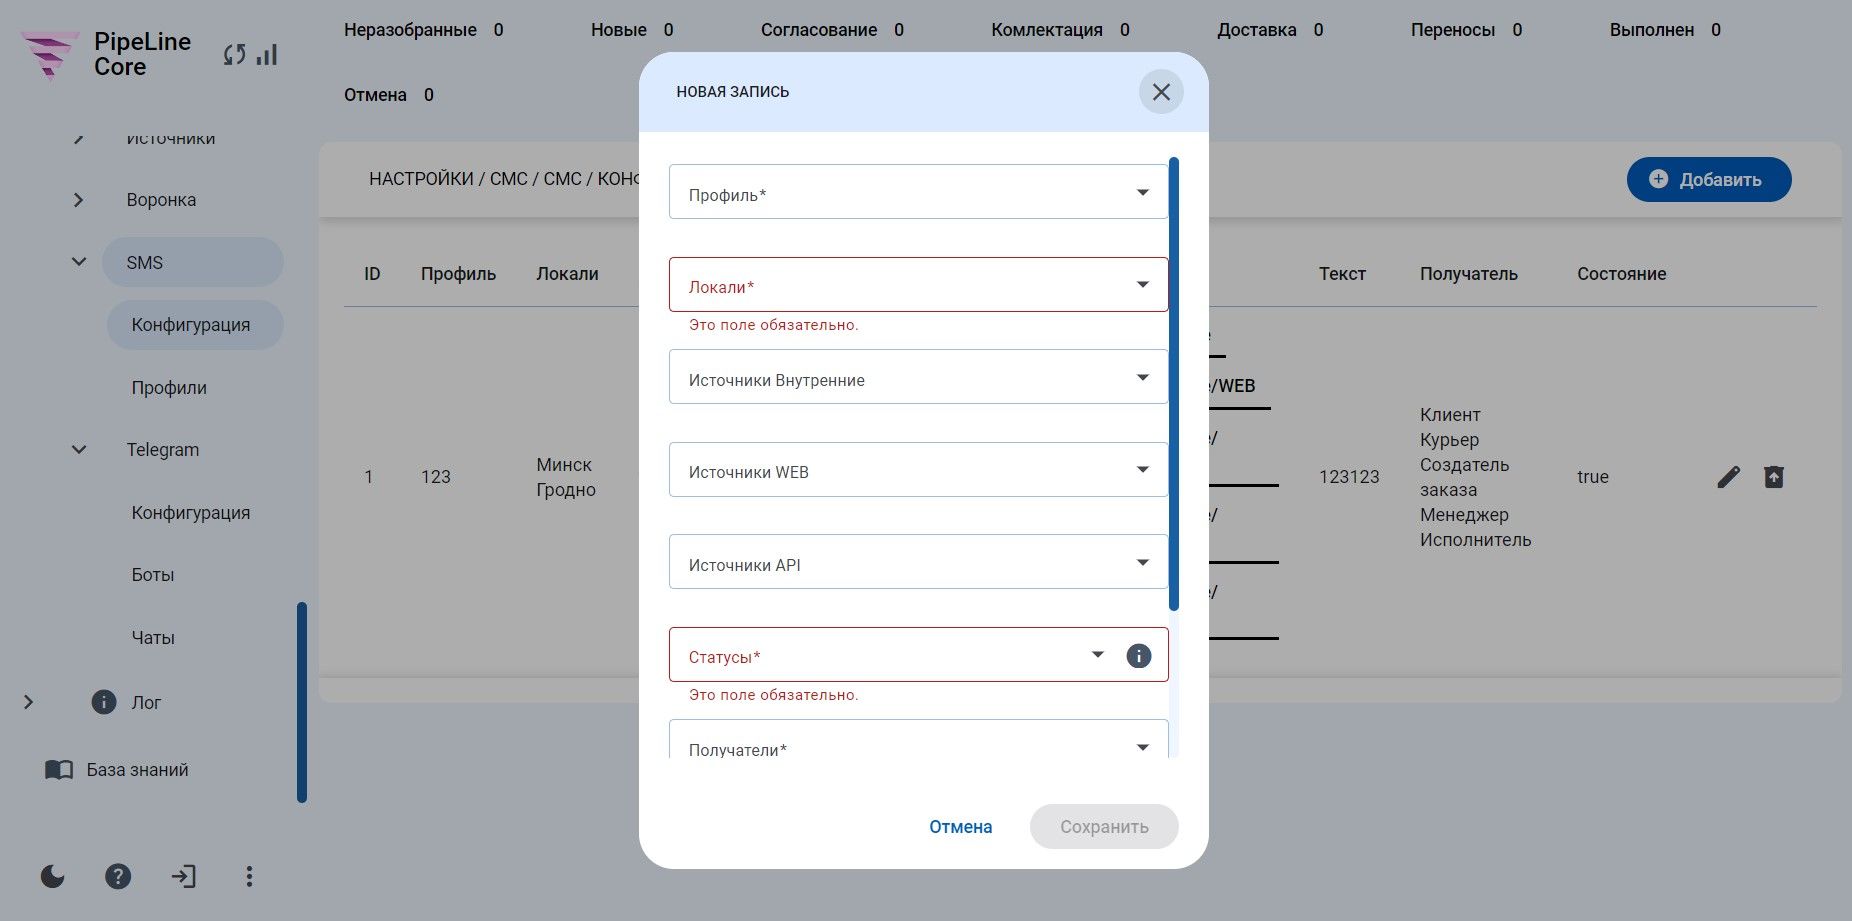Collapse the SMS section chevron
Viewport: 1852px width, 921px height.
pyautogui.click(x=79, y=262)
